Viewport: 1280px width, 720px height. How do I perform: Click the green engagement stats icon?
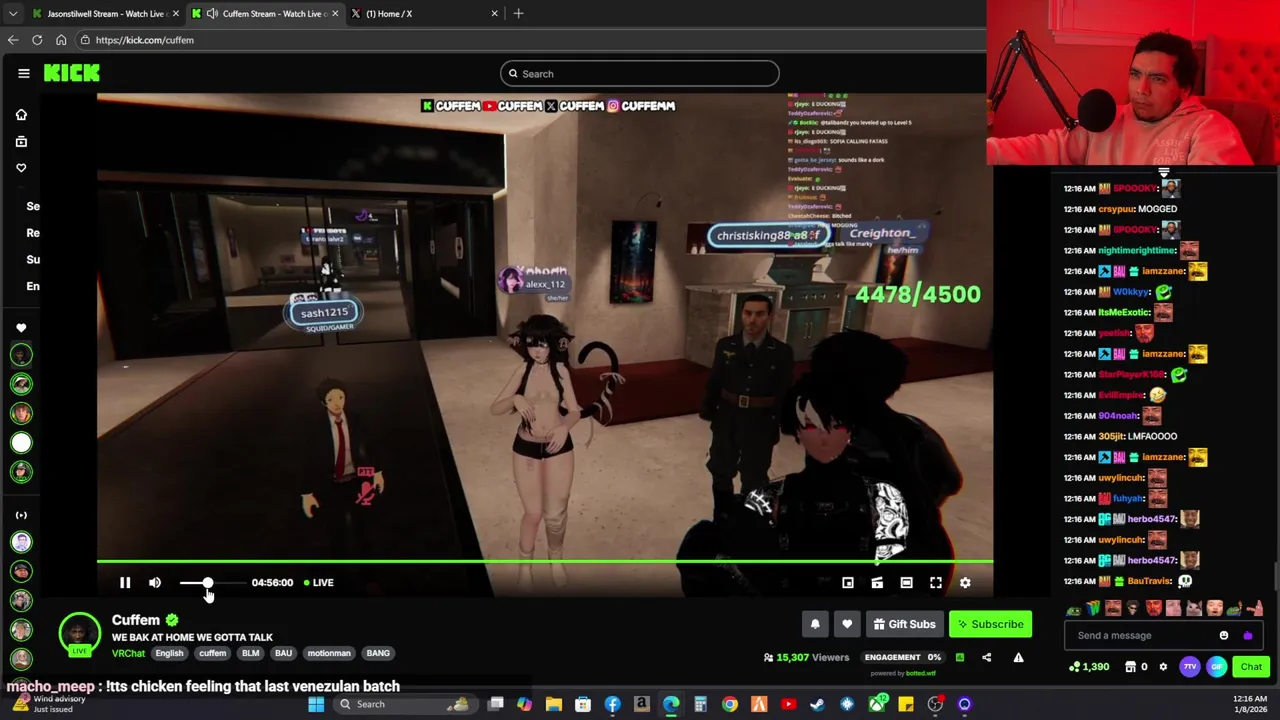tap(960, 657)
